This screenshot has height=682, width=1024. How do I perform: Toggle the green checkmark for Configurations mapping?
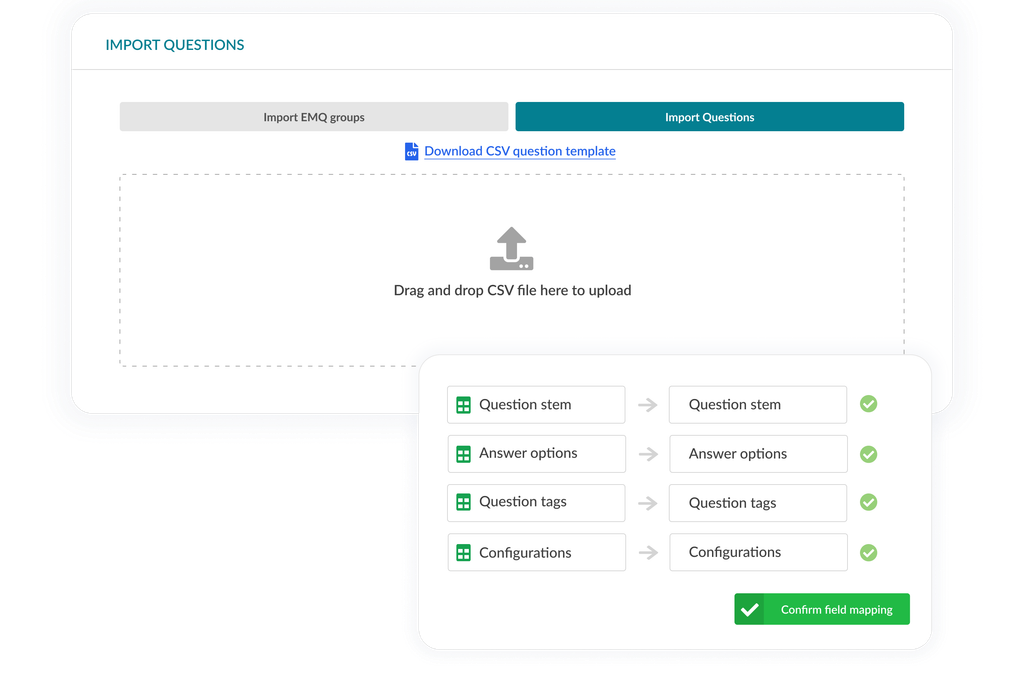(x=868, y=552)
